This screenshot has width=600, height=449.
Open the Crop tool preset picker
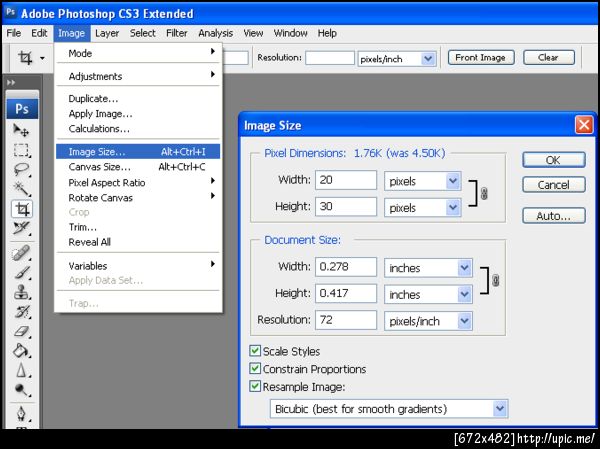pyautogui.click(x=42, y=58)
